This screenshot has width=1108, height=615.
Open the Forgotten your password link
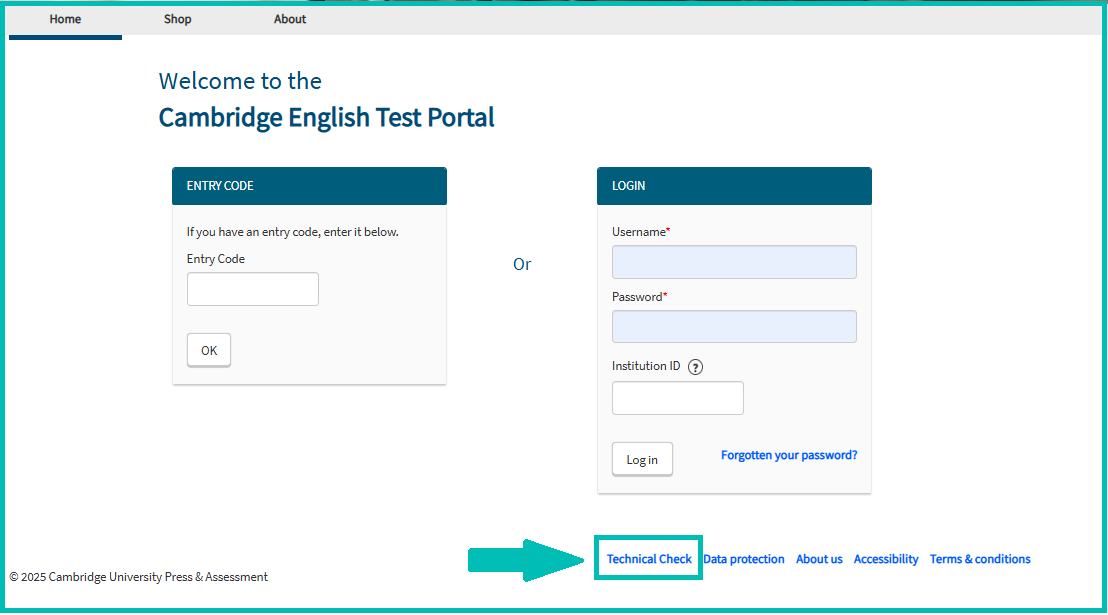[789, 455]
